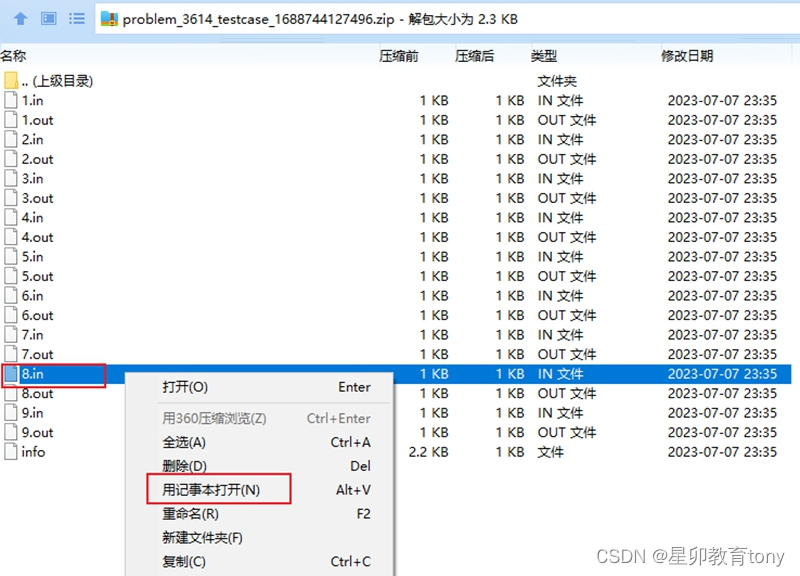Select the 6.in file icon

pyautogui.click(x=11, y=295)
